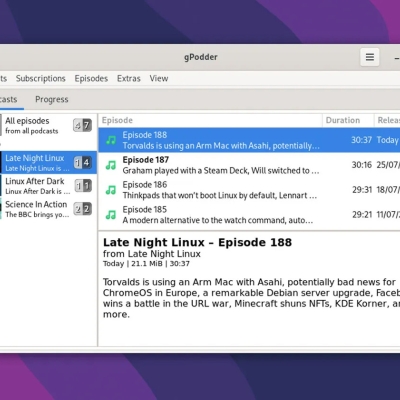Click the 11/07 release date cell

click(388, 215)
